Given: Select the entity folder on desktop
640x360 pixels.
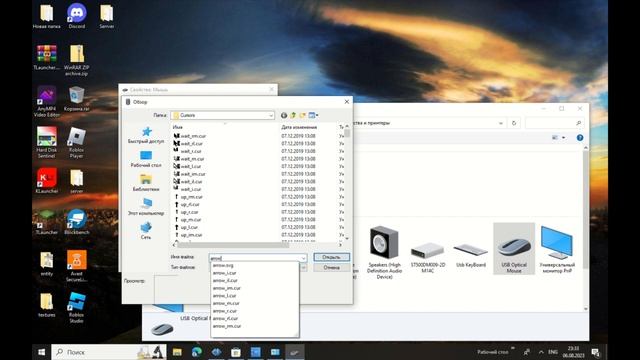Looking at the screenshot, I should tap(47, 264).
